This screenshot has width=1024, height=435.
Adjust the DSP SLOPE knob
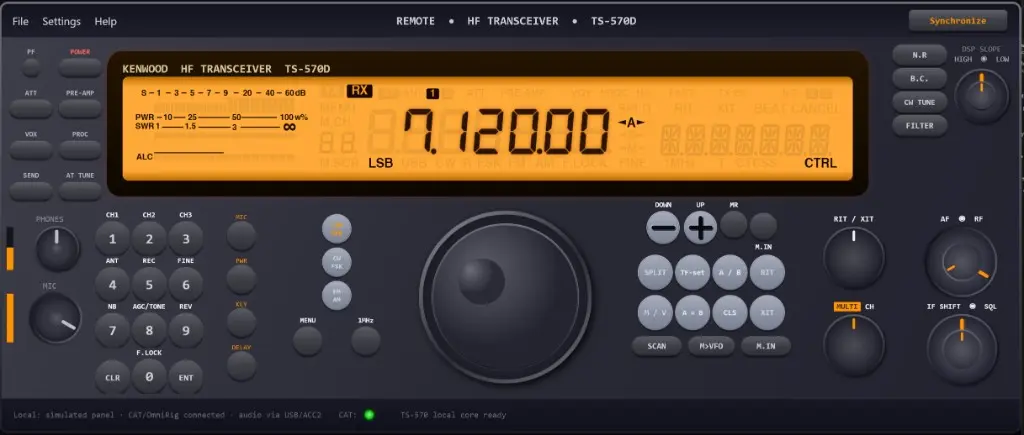pyautogui.click(x=981, y=97)
